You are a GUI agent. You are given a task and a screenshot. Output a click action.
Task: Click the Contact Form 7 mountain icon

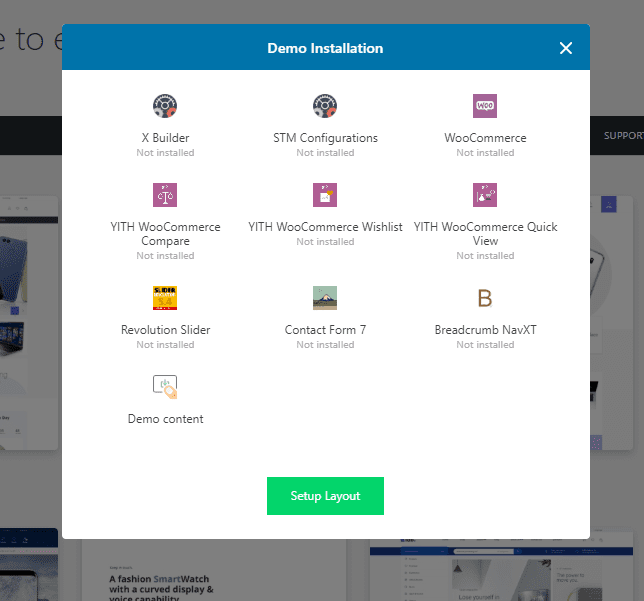pos(325,298)
